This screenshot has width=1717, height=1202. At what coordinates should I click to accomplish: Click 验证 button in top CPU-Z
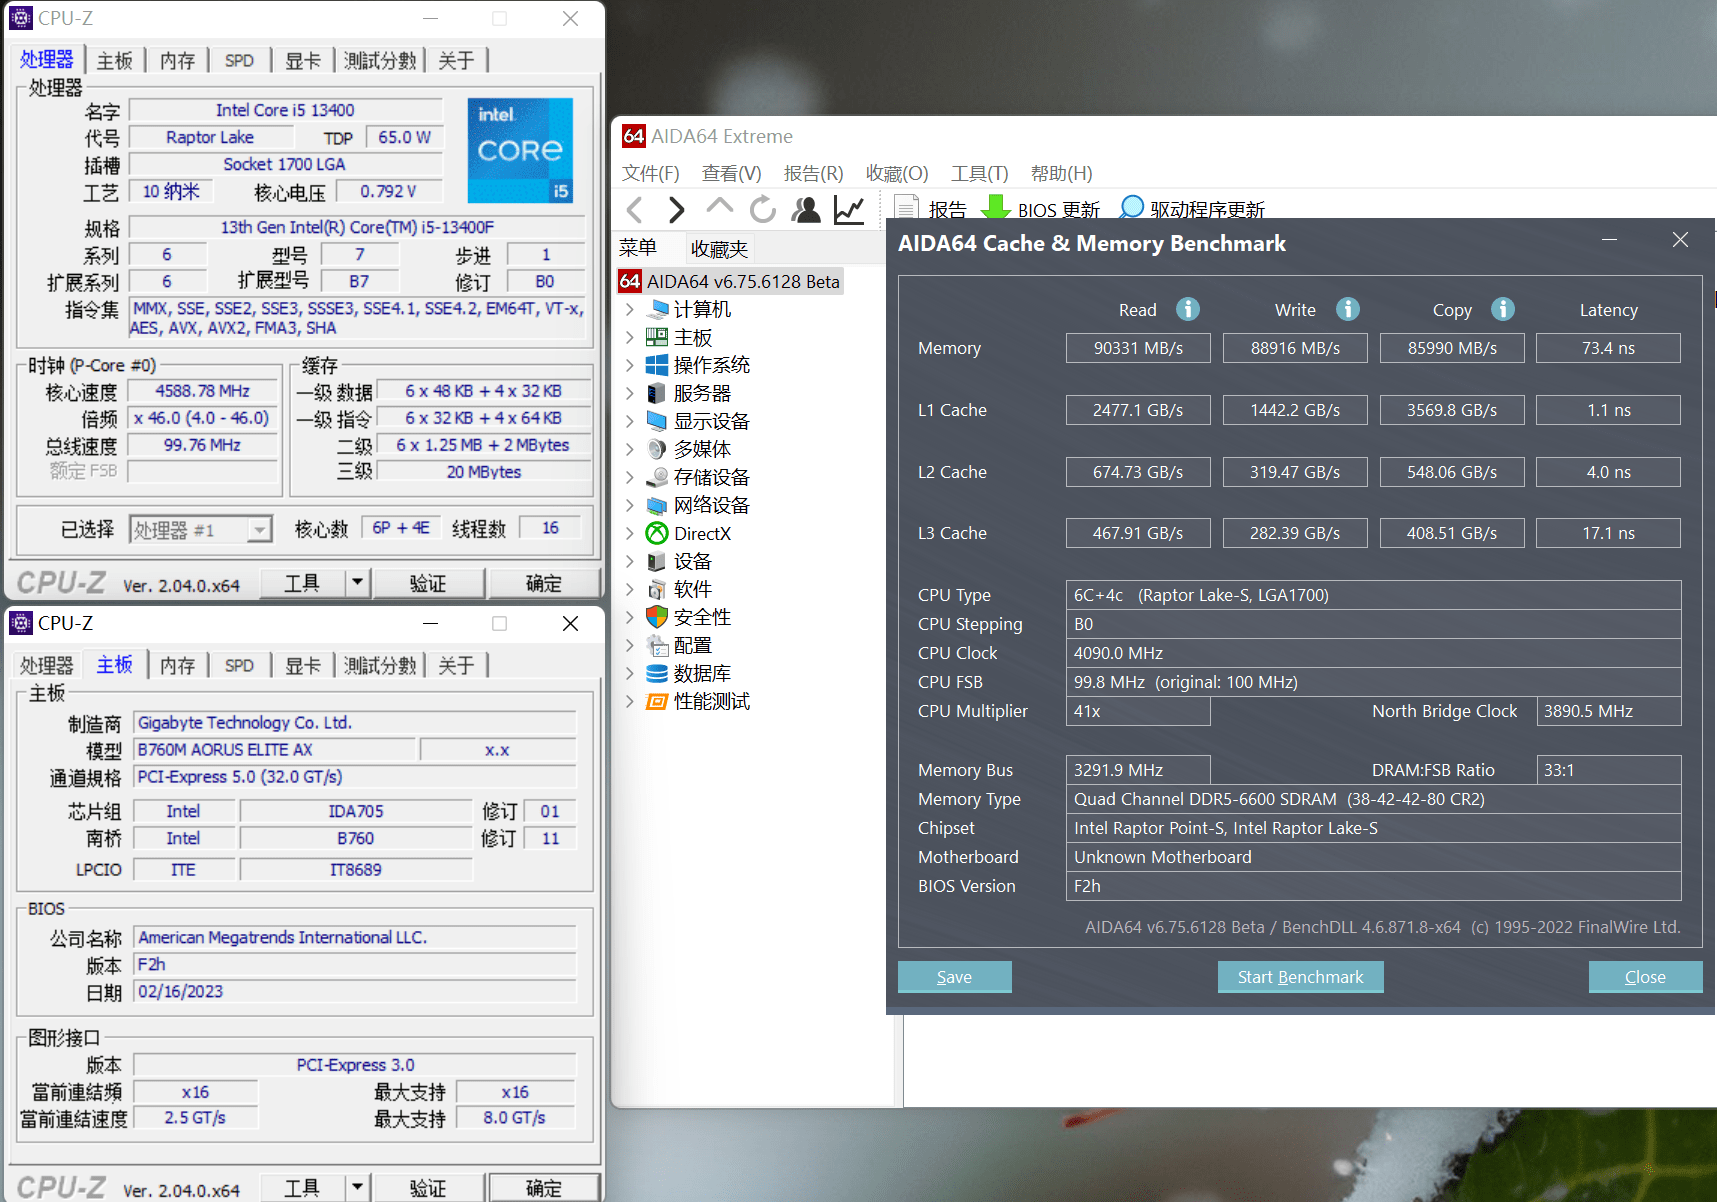point(429,582)
